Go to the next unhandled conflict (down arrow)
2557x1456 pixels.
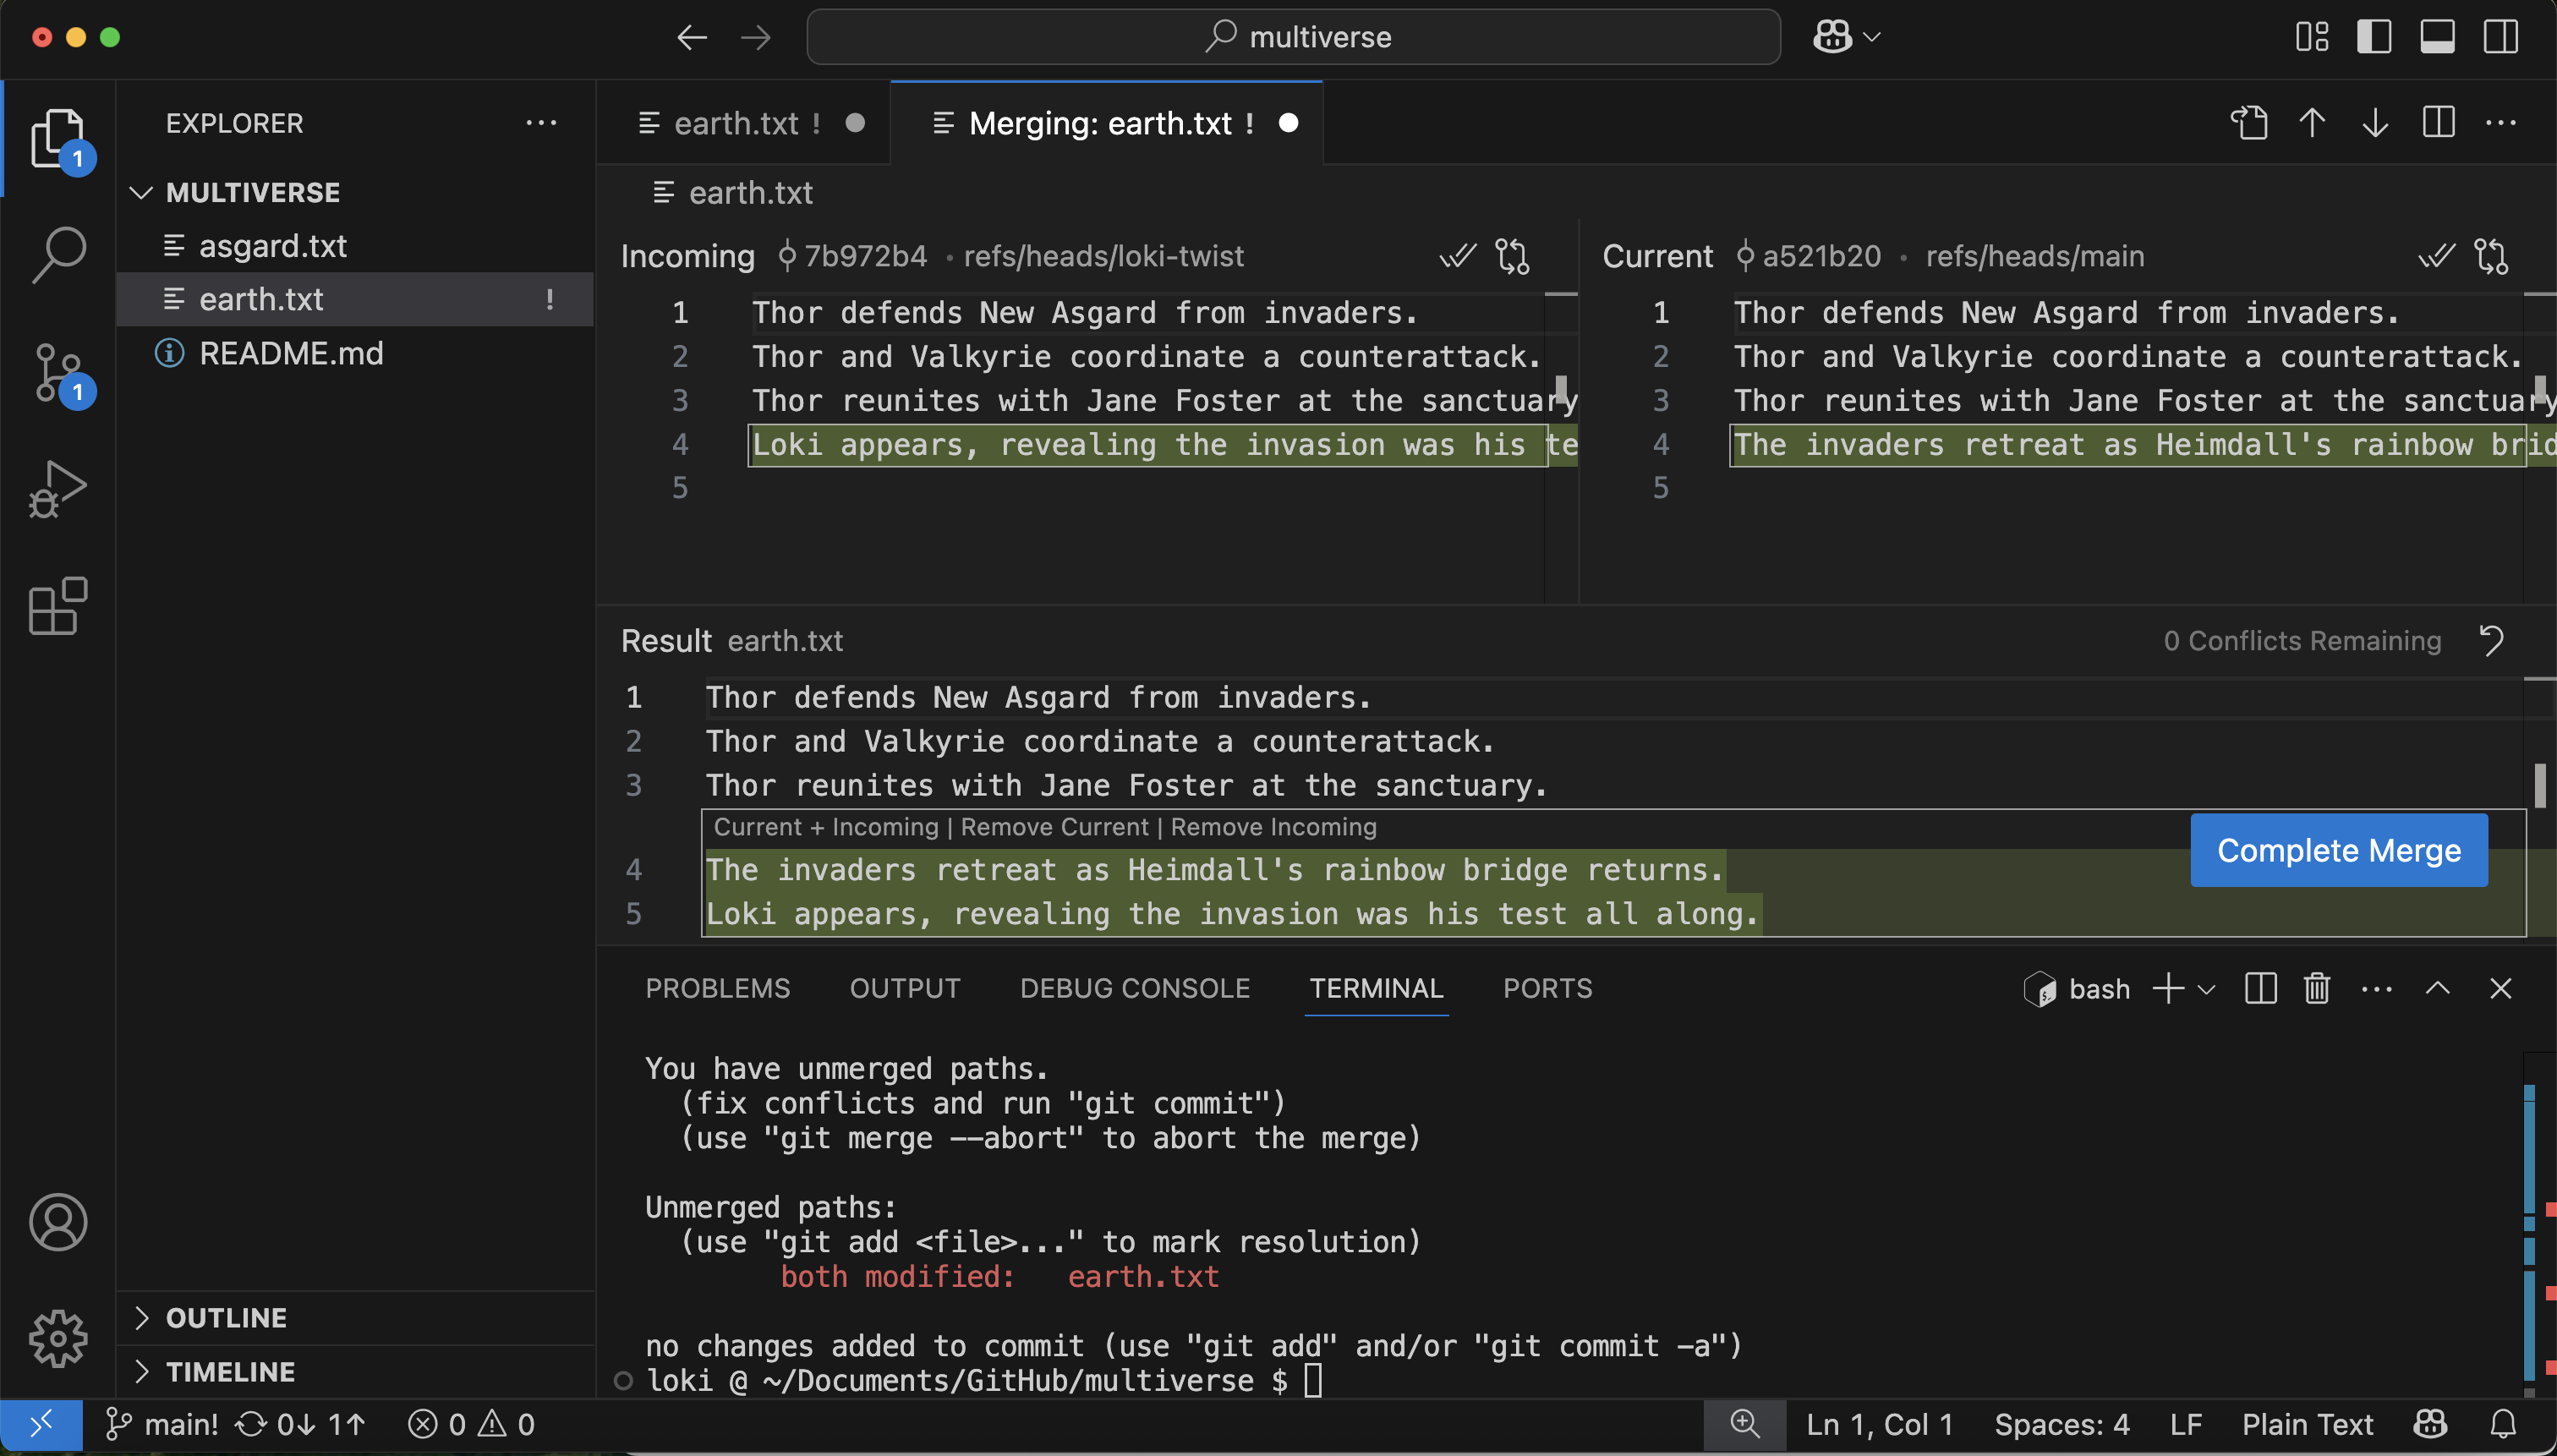tap(2375, 123)
